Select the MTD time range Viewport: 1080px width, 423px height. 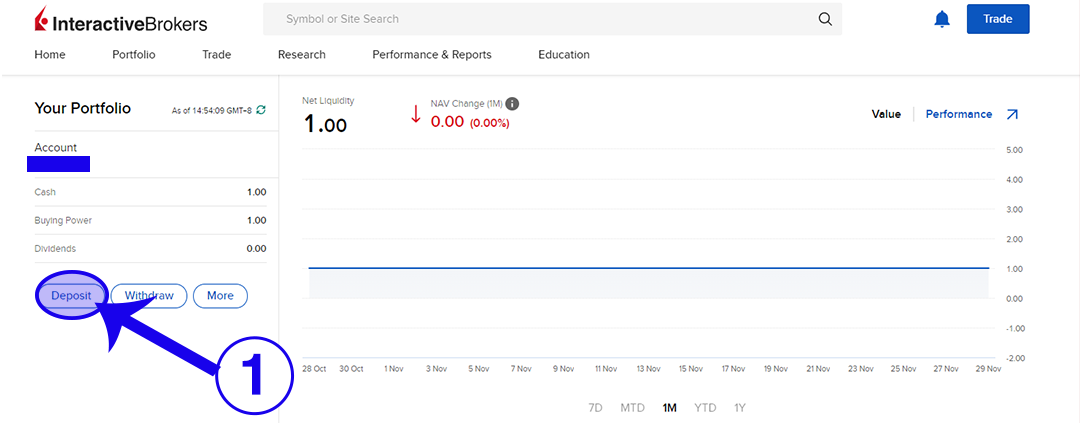632,408
